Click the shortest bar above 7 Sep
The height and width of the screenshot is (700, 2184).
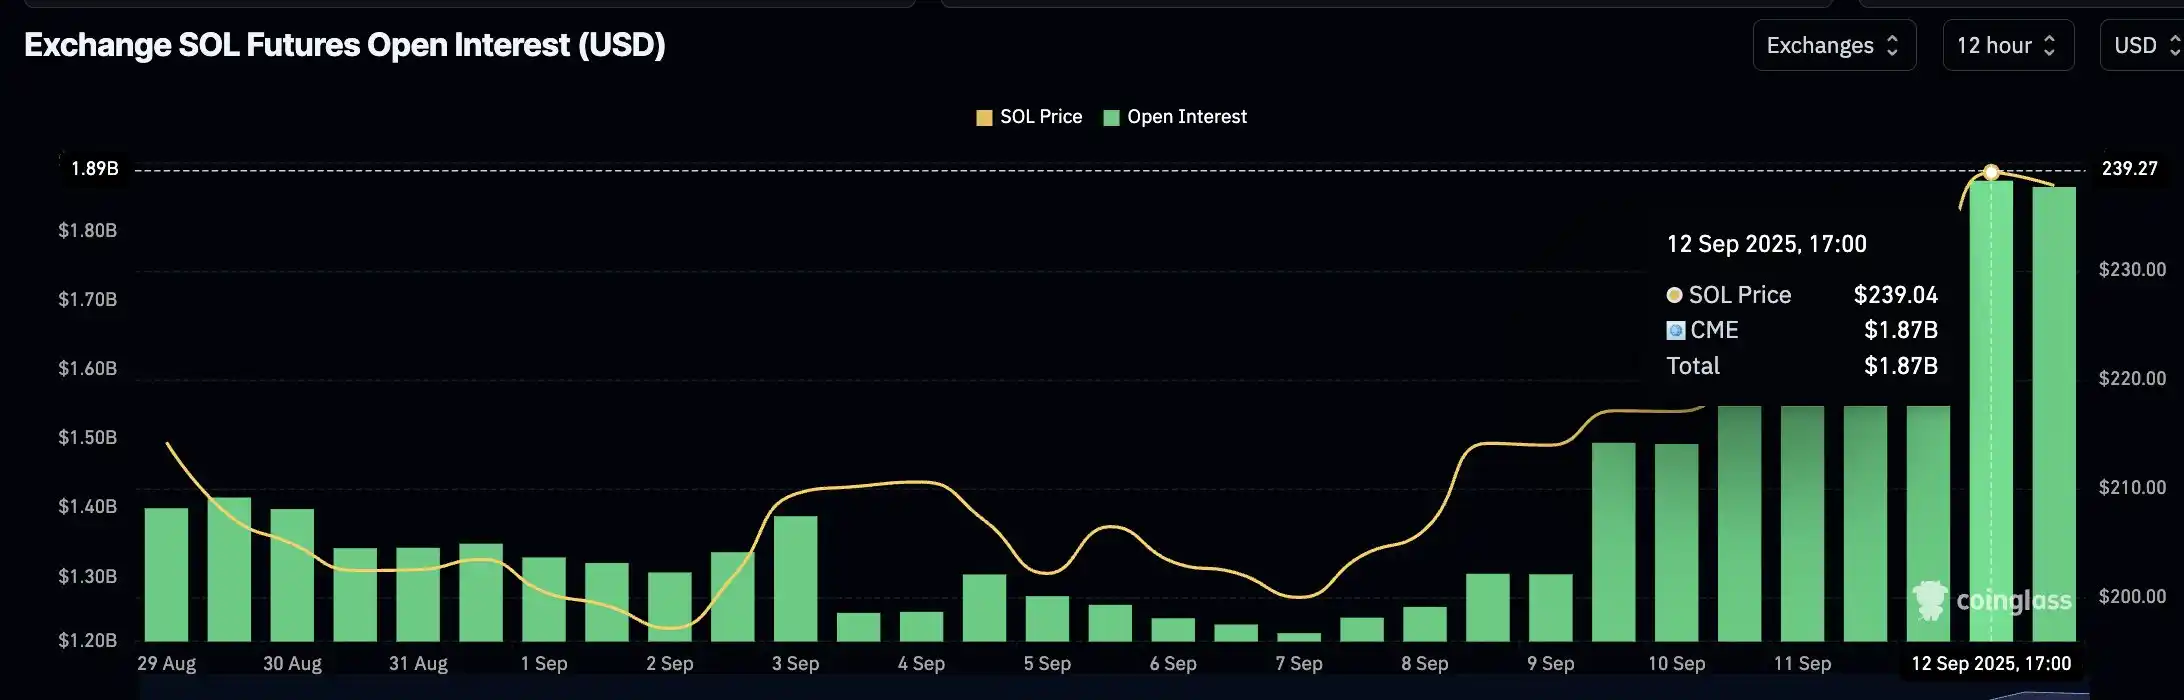click(x=1299, y=637)
